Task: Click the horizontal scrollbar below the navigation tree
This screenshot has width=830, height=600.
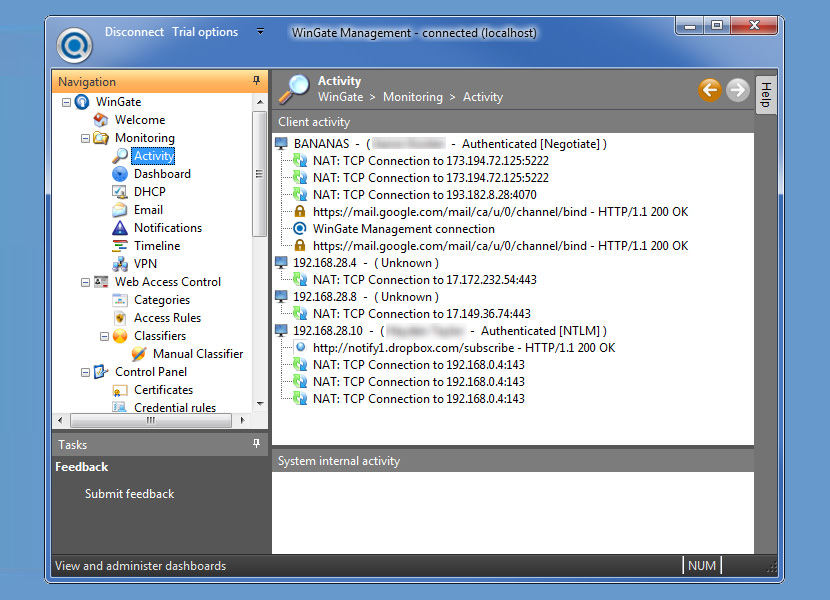Action: [x=150, y=420]
